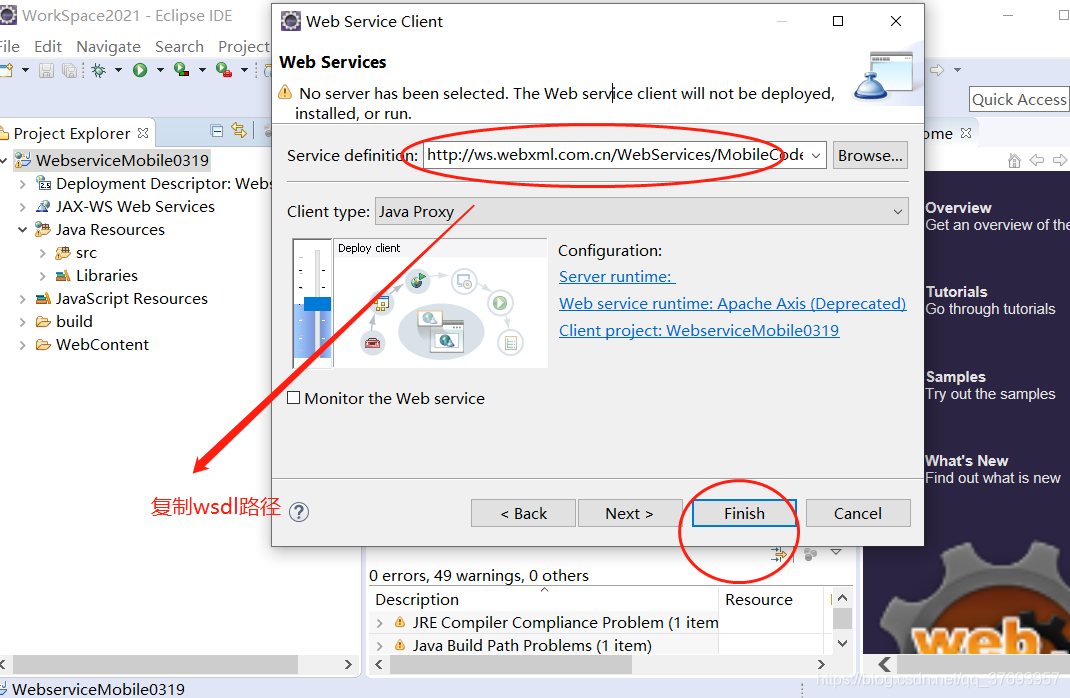Click the Run External Tools icon
This screenshot has width=1070, height=698.
pyautogui.click(x=224, y=70)
